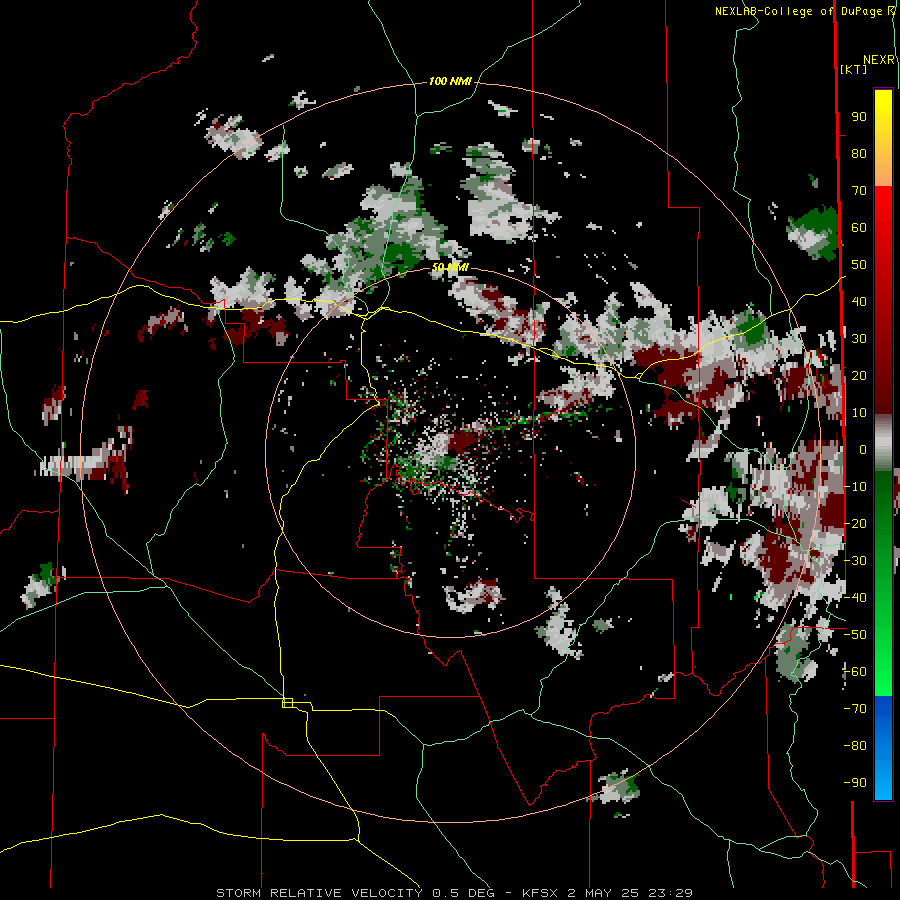
Task: Click the 80 value on the velocity scale
Action: 859,154
